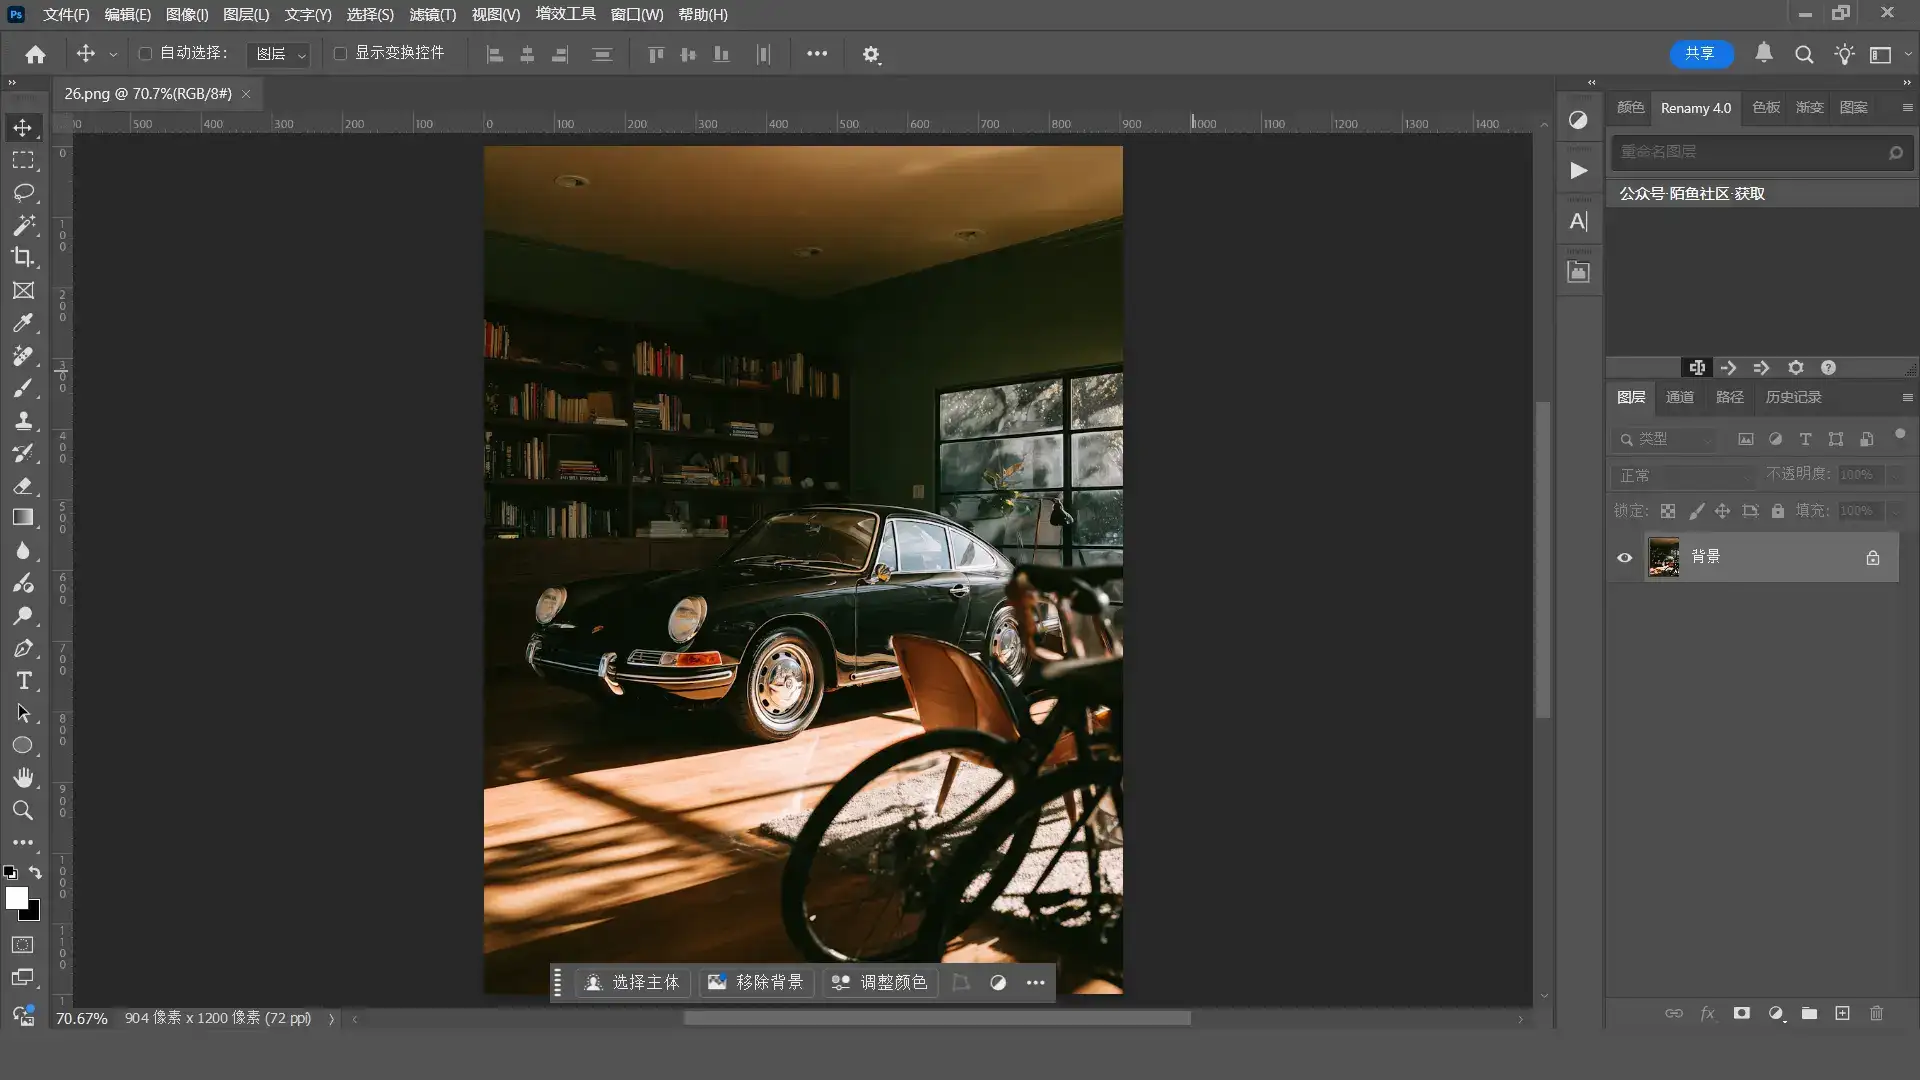Select the Crop tool
Viewport: 1920px width, 1080px height.
23,257
